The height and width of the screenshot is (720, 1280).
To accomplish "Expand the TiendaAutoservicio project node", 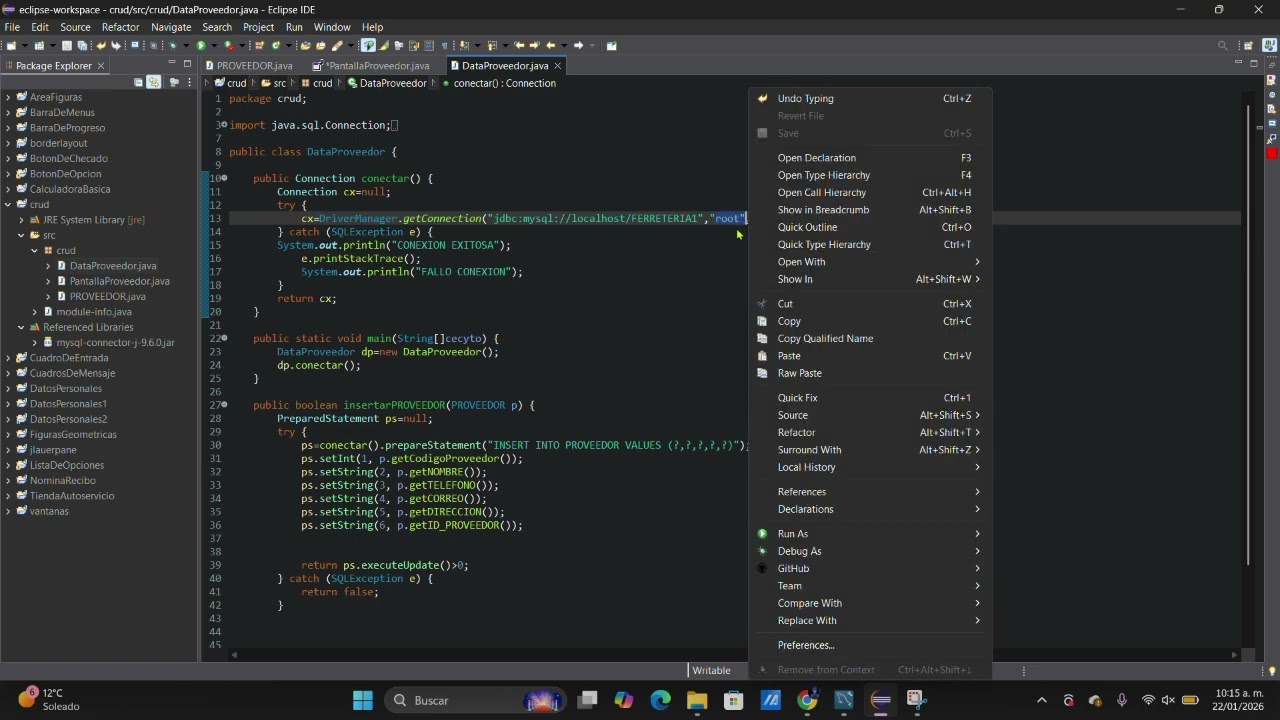I will (x=8, y=496).
